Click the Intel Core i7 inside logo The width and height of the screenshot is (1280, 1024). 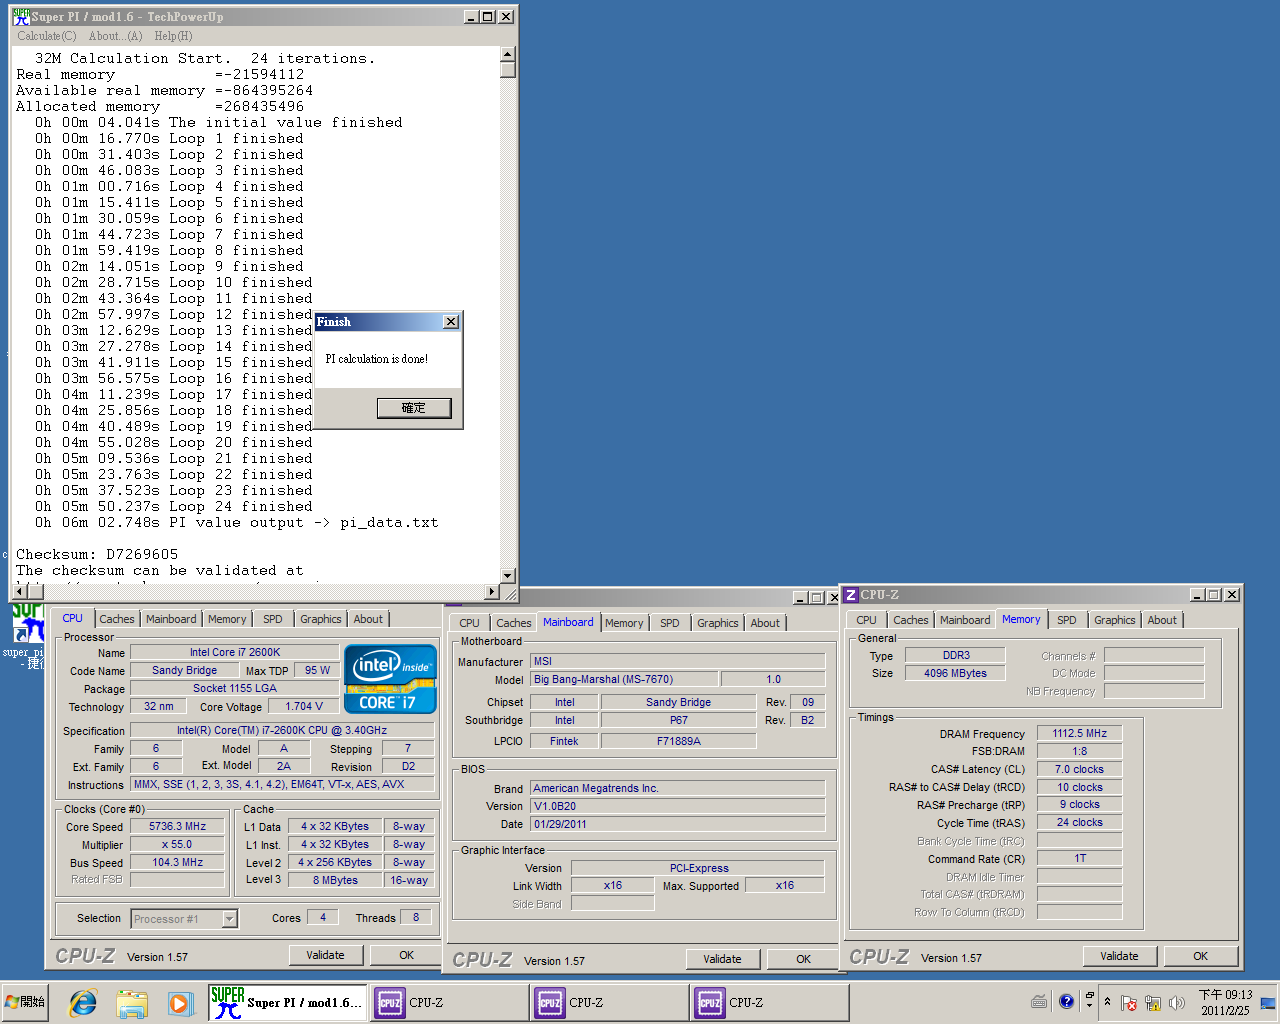390,678
